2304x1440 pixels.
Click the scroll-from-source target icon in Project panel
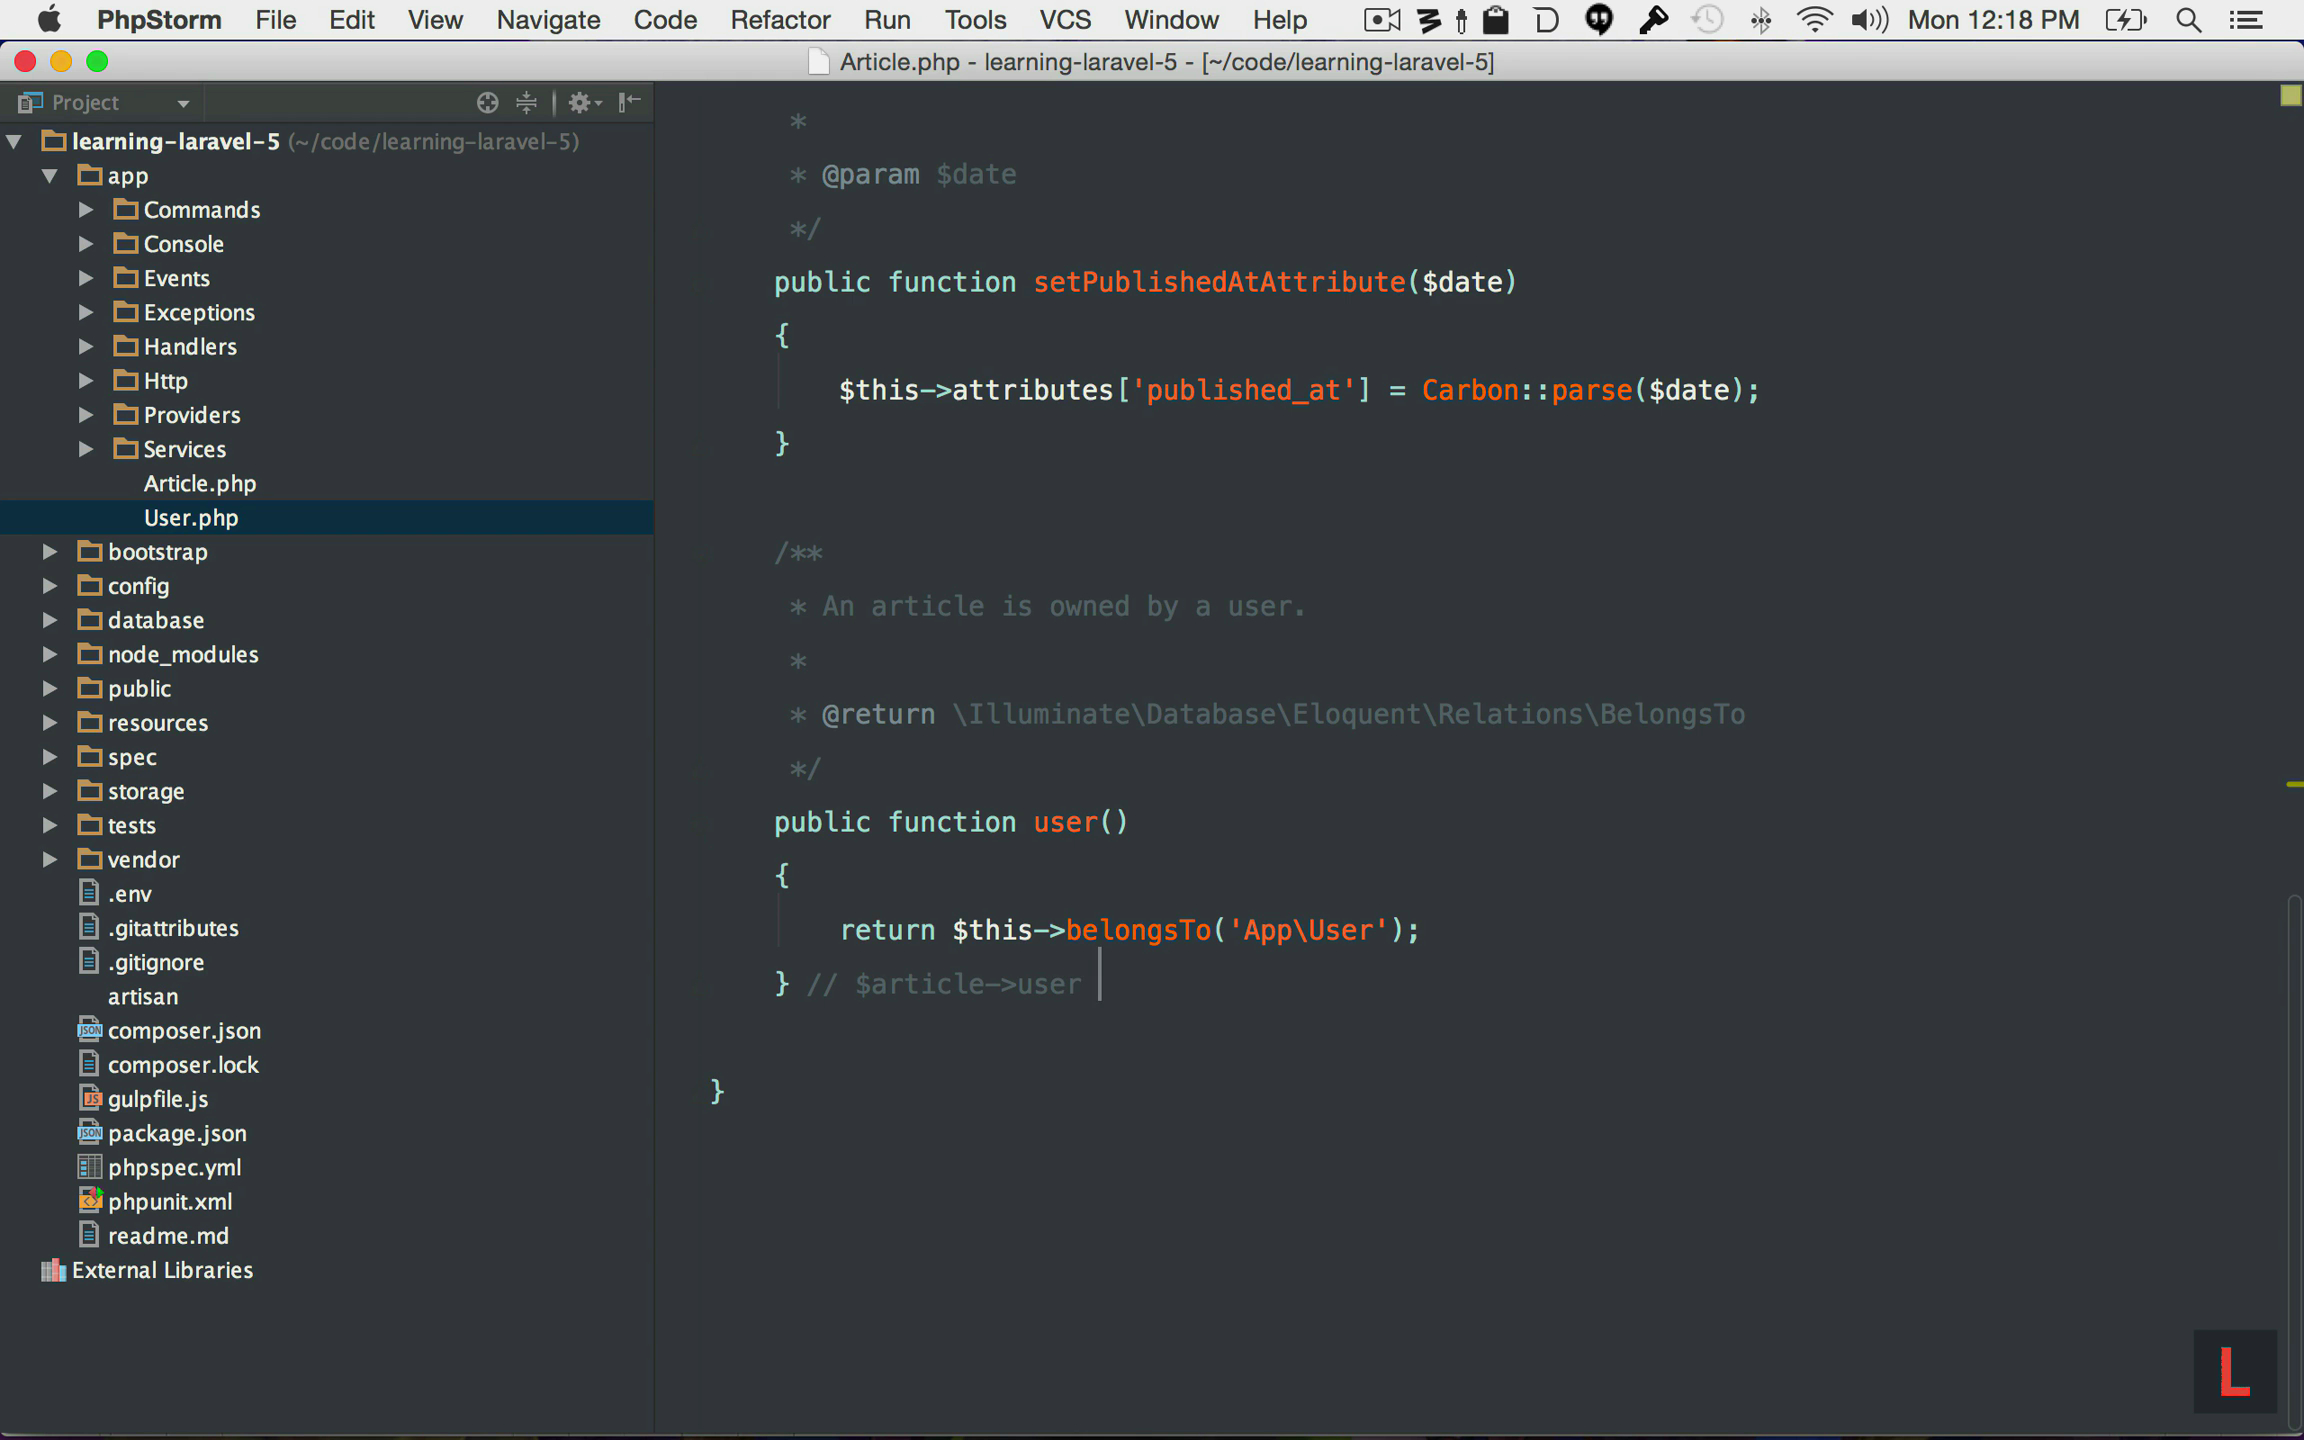click(x=487, y=102)
